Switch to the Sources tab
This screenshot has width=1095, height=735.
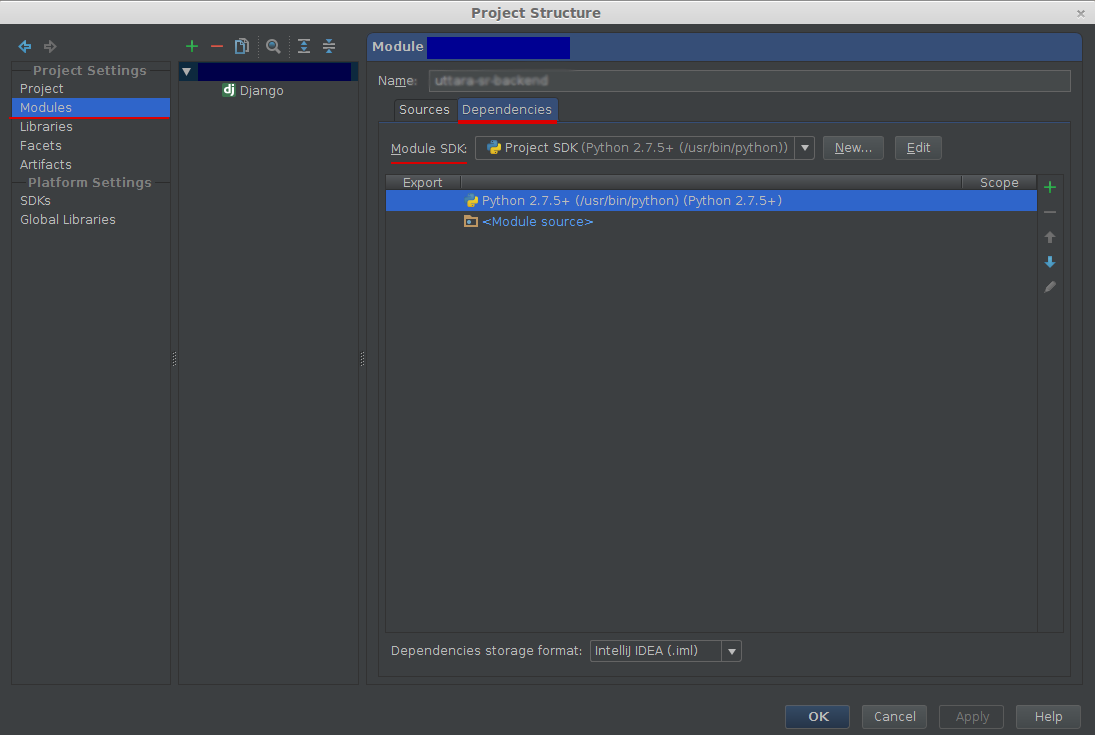[x=424, y=110]
